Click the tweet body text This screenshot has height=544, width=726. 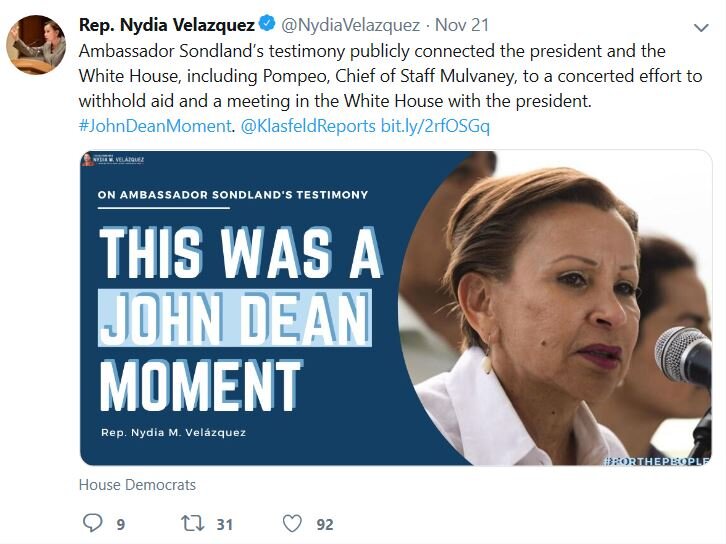(x=390, y=76)
